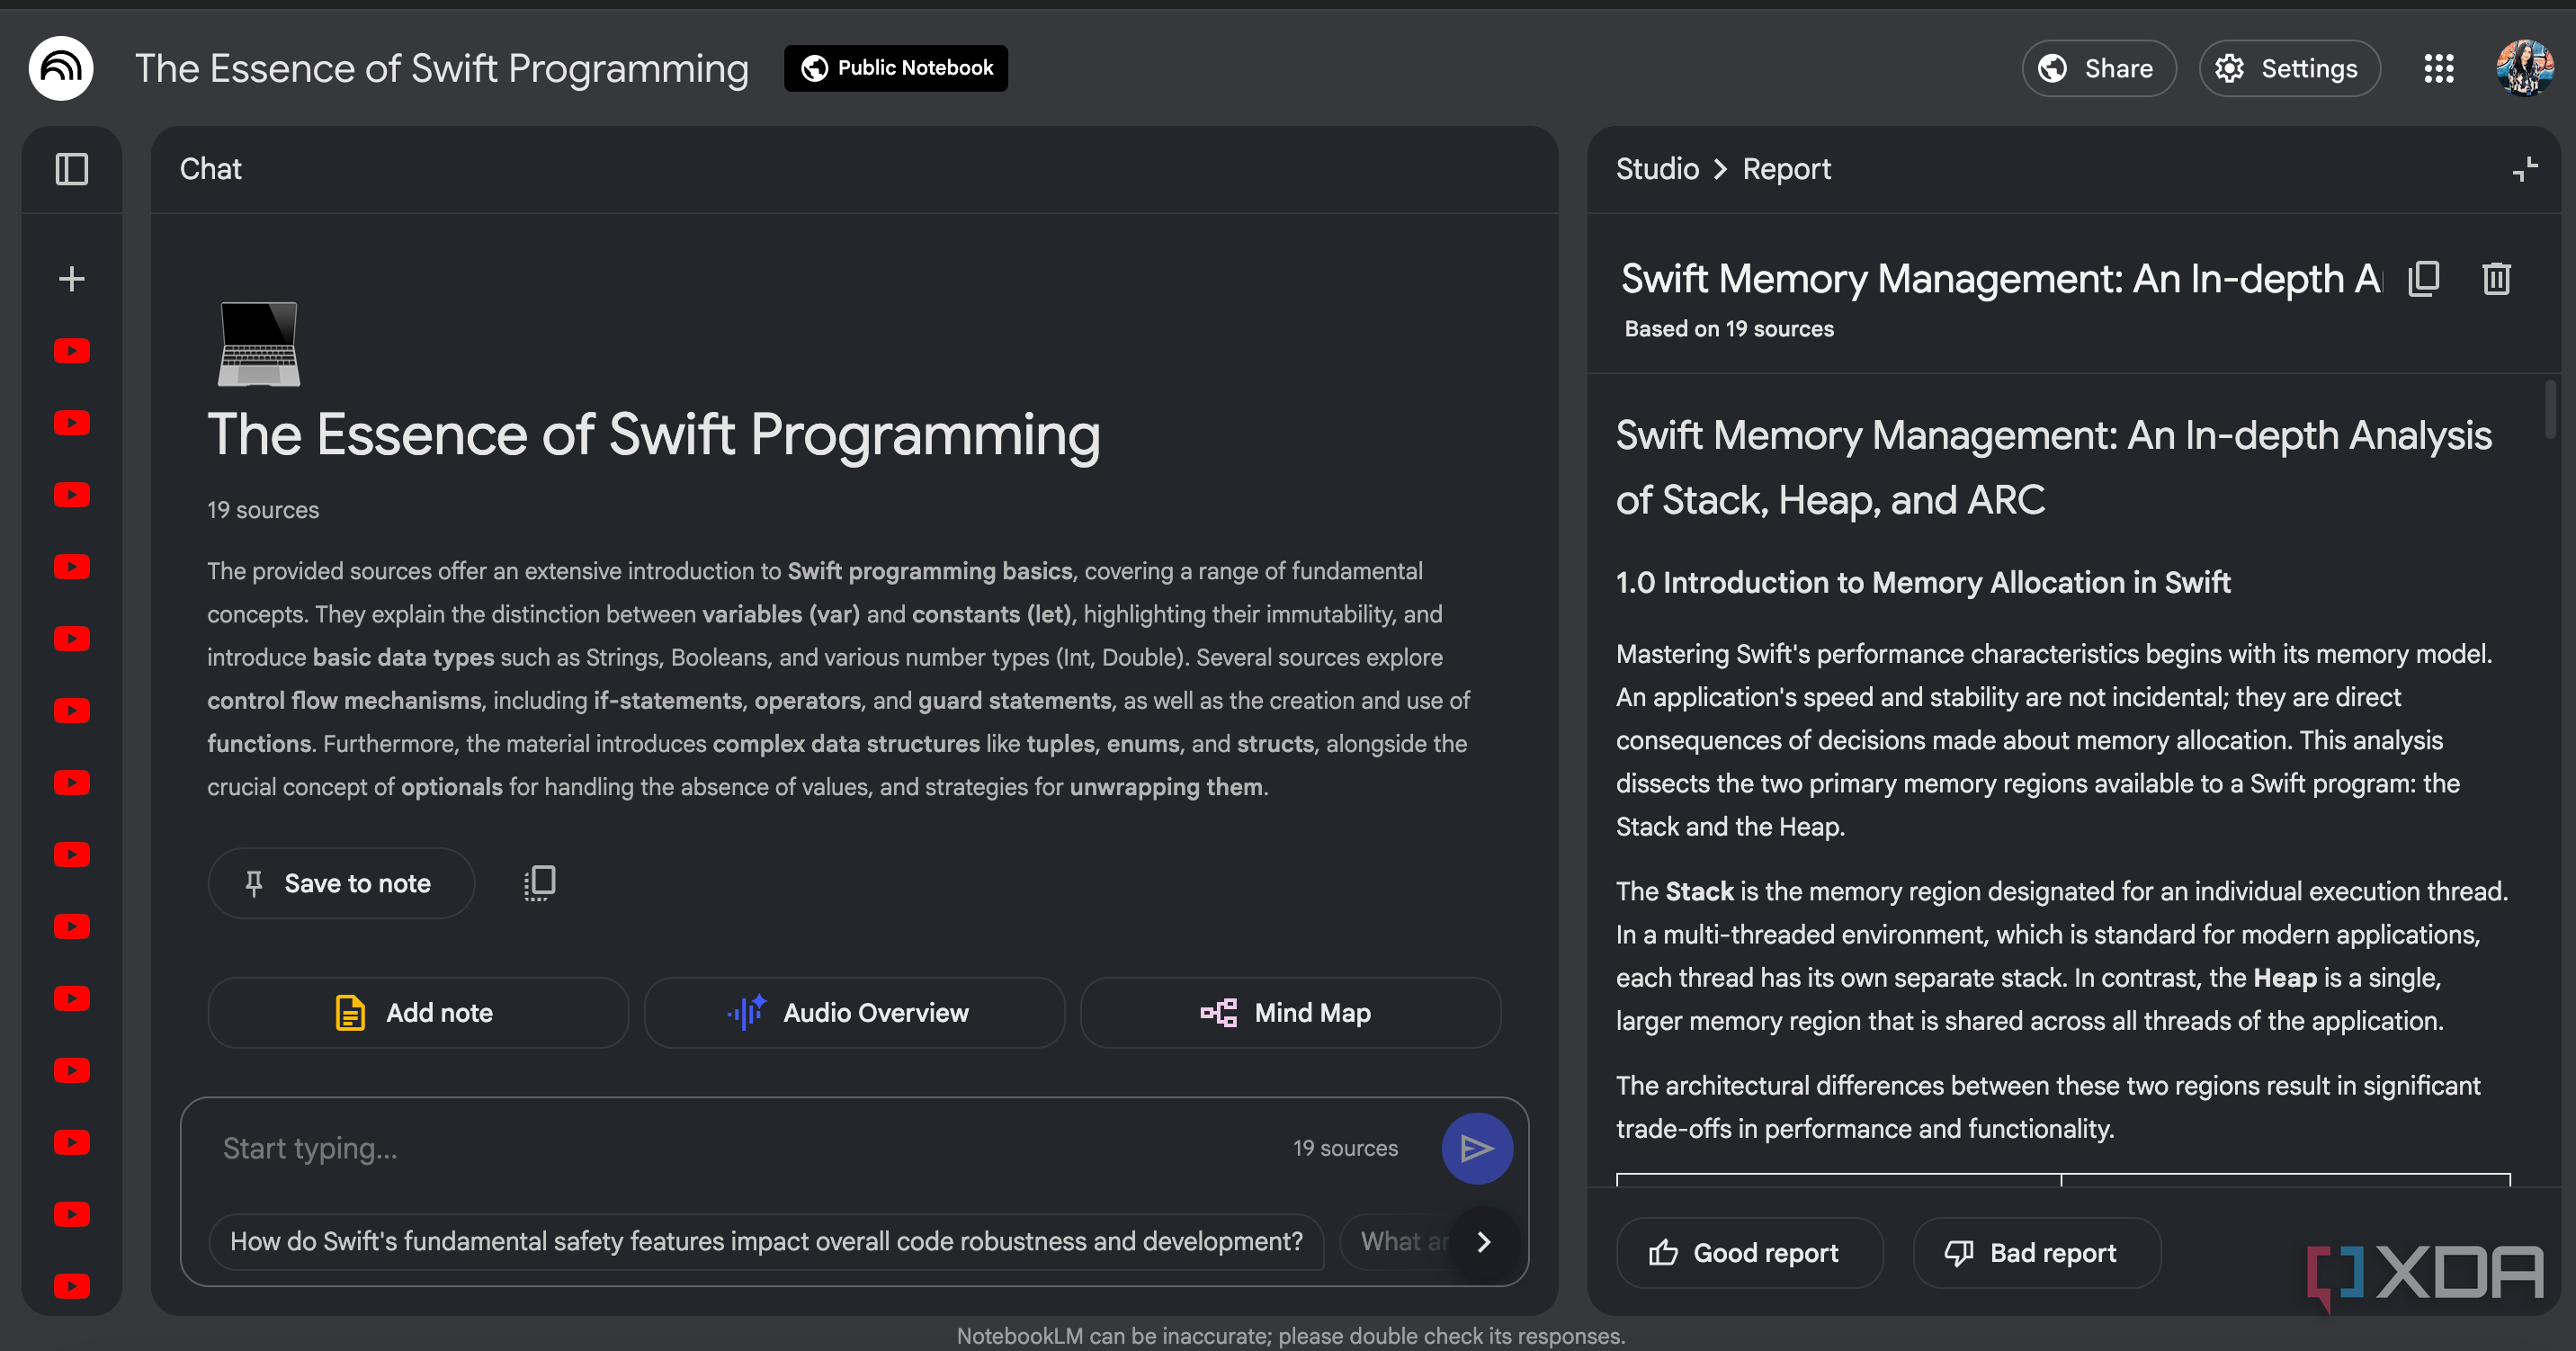Image resolution: width=2576 pixels, height=1351 pixels.
Task: Go back to Studio breadcrumb
Action: pos(1657,169)
